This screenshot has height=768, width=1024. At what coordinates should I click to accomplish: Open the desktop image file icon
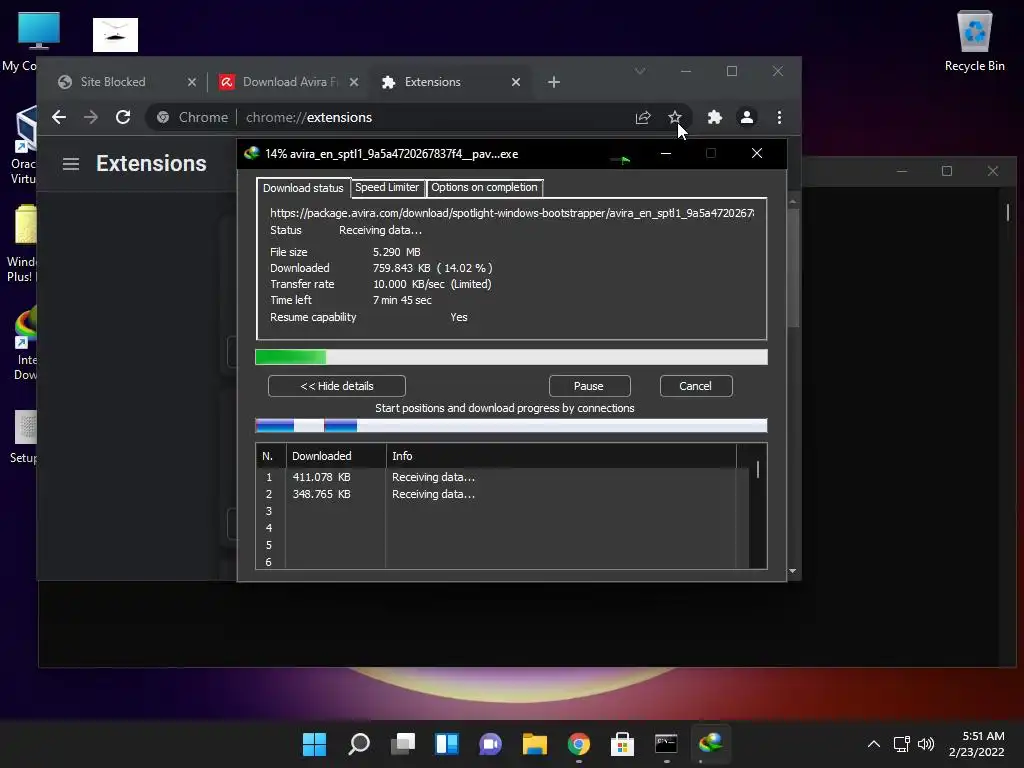pos(116,35)
